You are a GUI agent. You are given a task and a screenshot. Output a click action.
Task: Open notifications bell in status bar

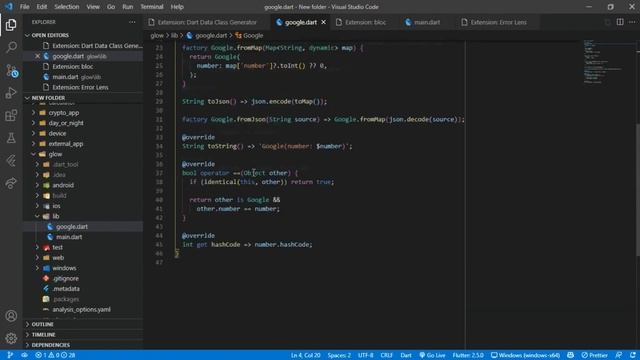tap(632, 355)
